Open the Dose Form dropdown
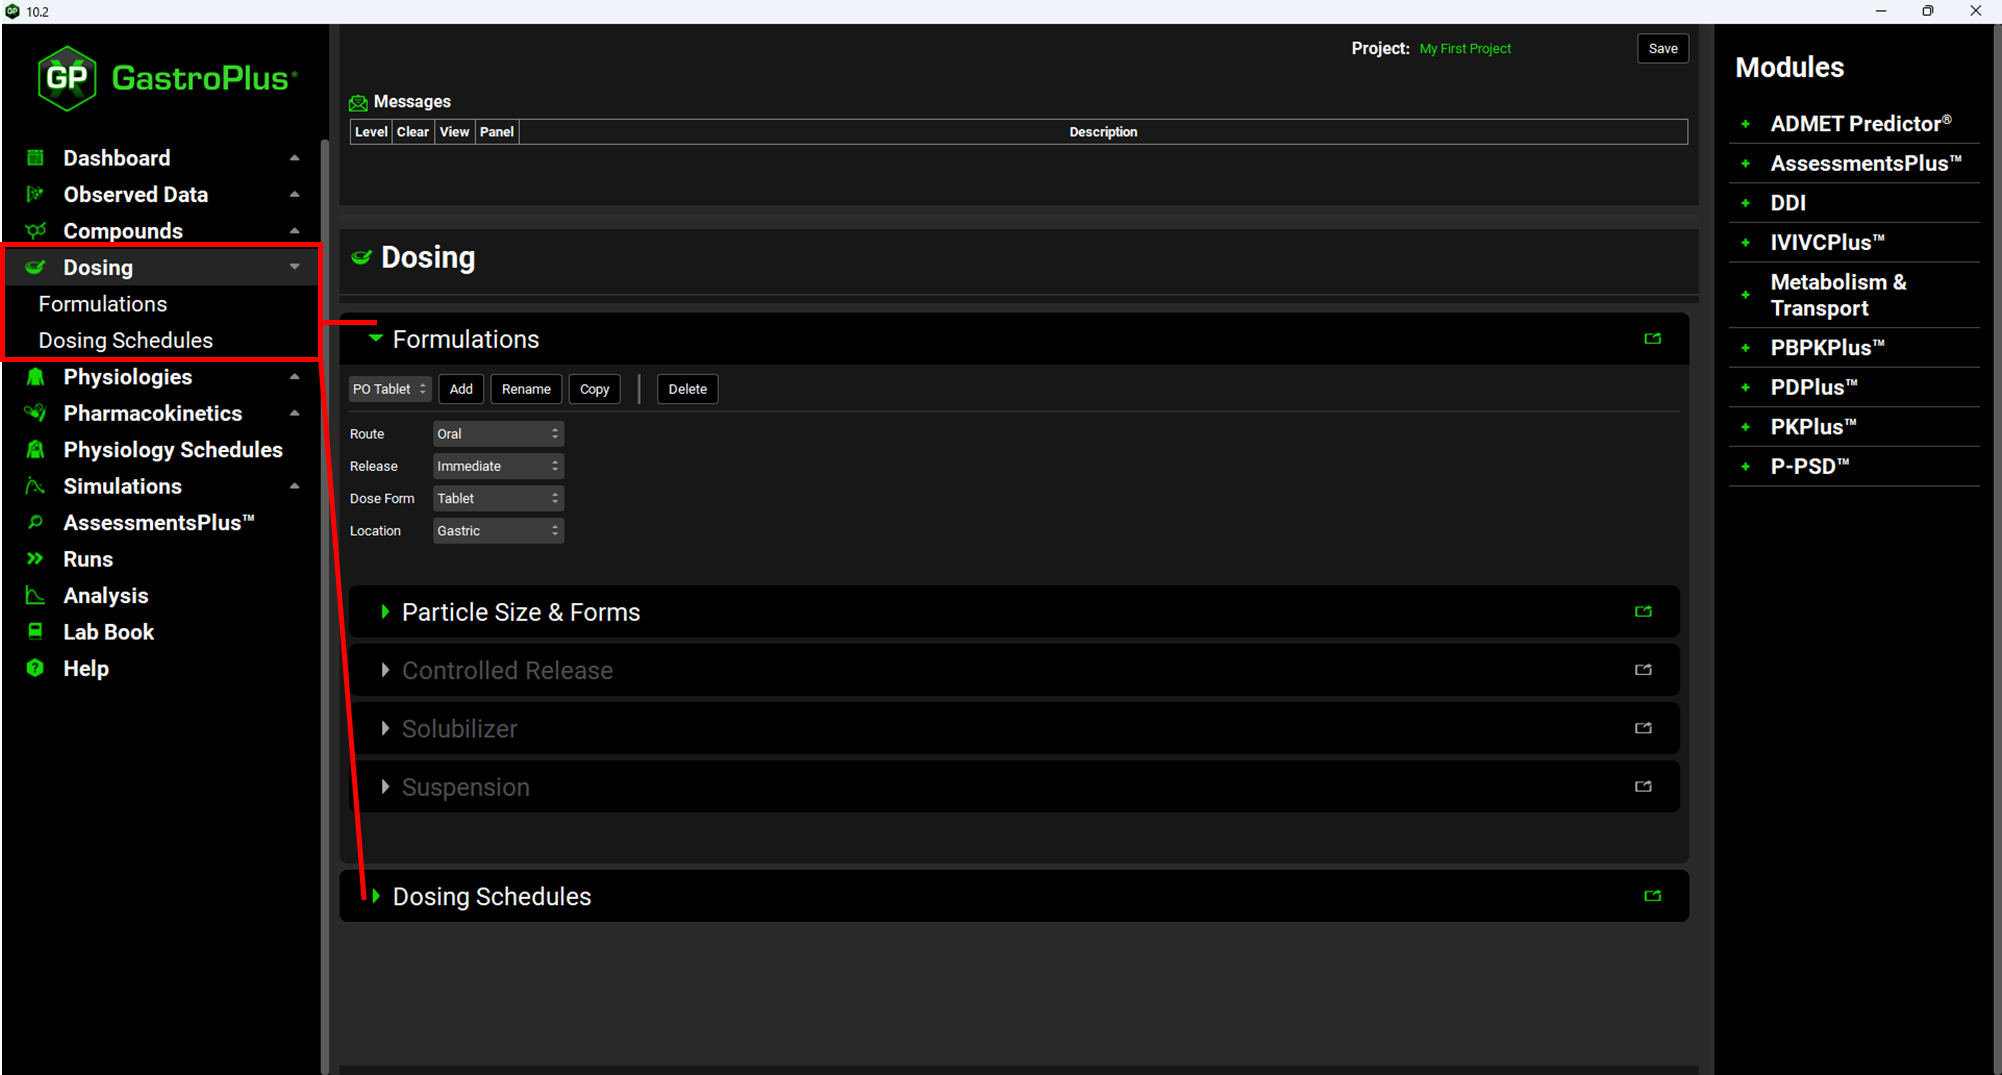Image resolution: width=2002 pixels, height=1075 pixels. click(x=497, y=498)
